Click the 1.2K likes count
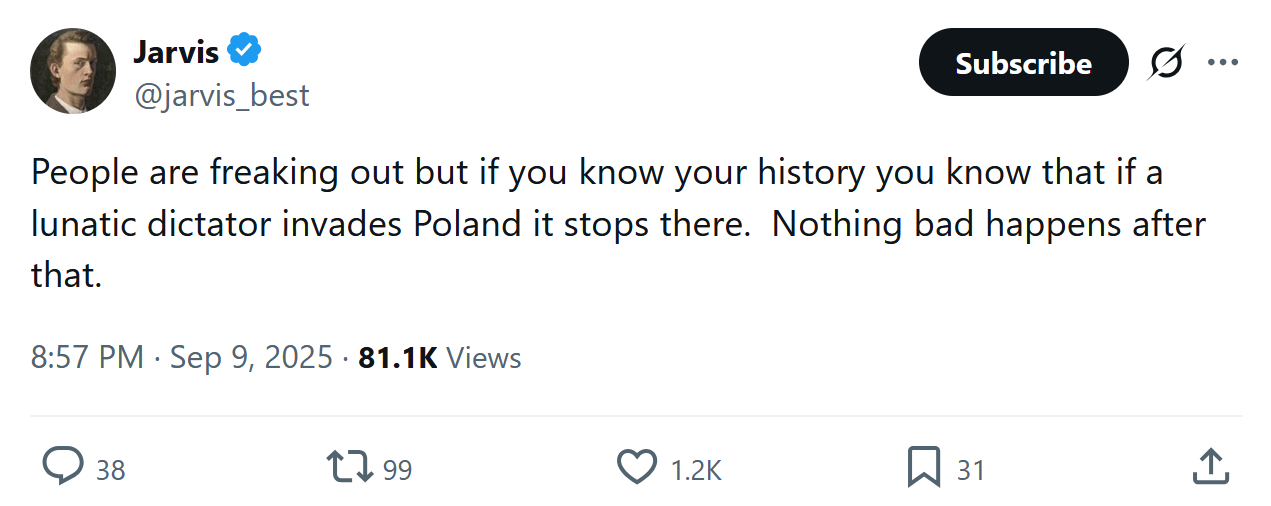This screenshot has height=506, width=1271. [x=694, y=470]
